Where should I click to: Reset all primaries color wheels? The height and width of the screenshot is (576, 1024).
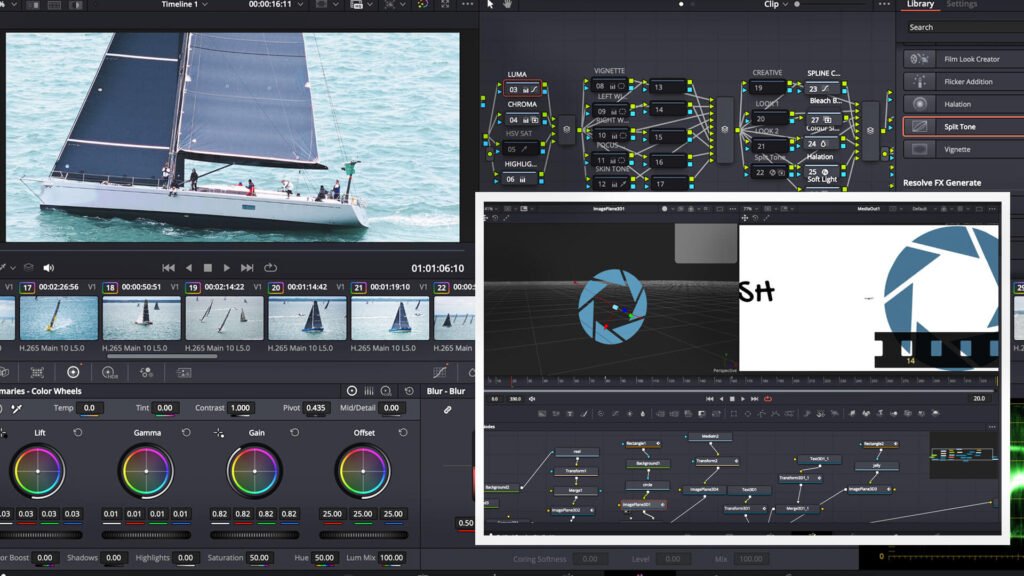click(x=409, y=391)
